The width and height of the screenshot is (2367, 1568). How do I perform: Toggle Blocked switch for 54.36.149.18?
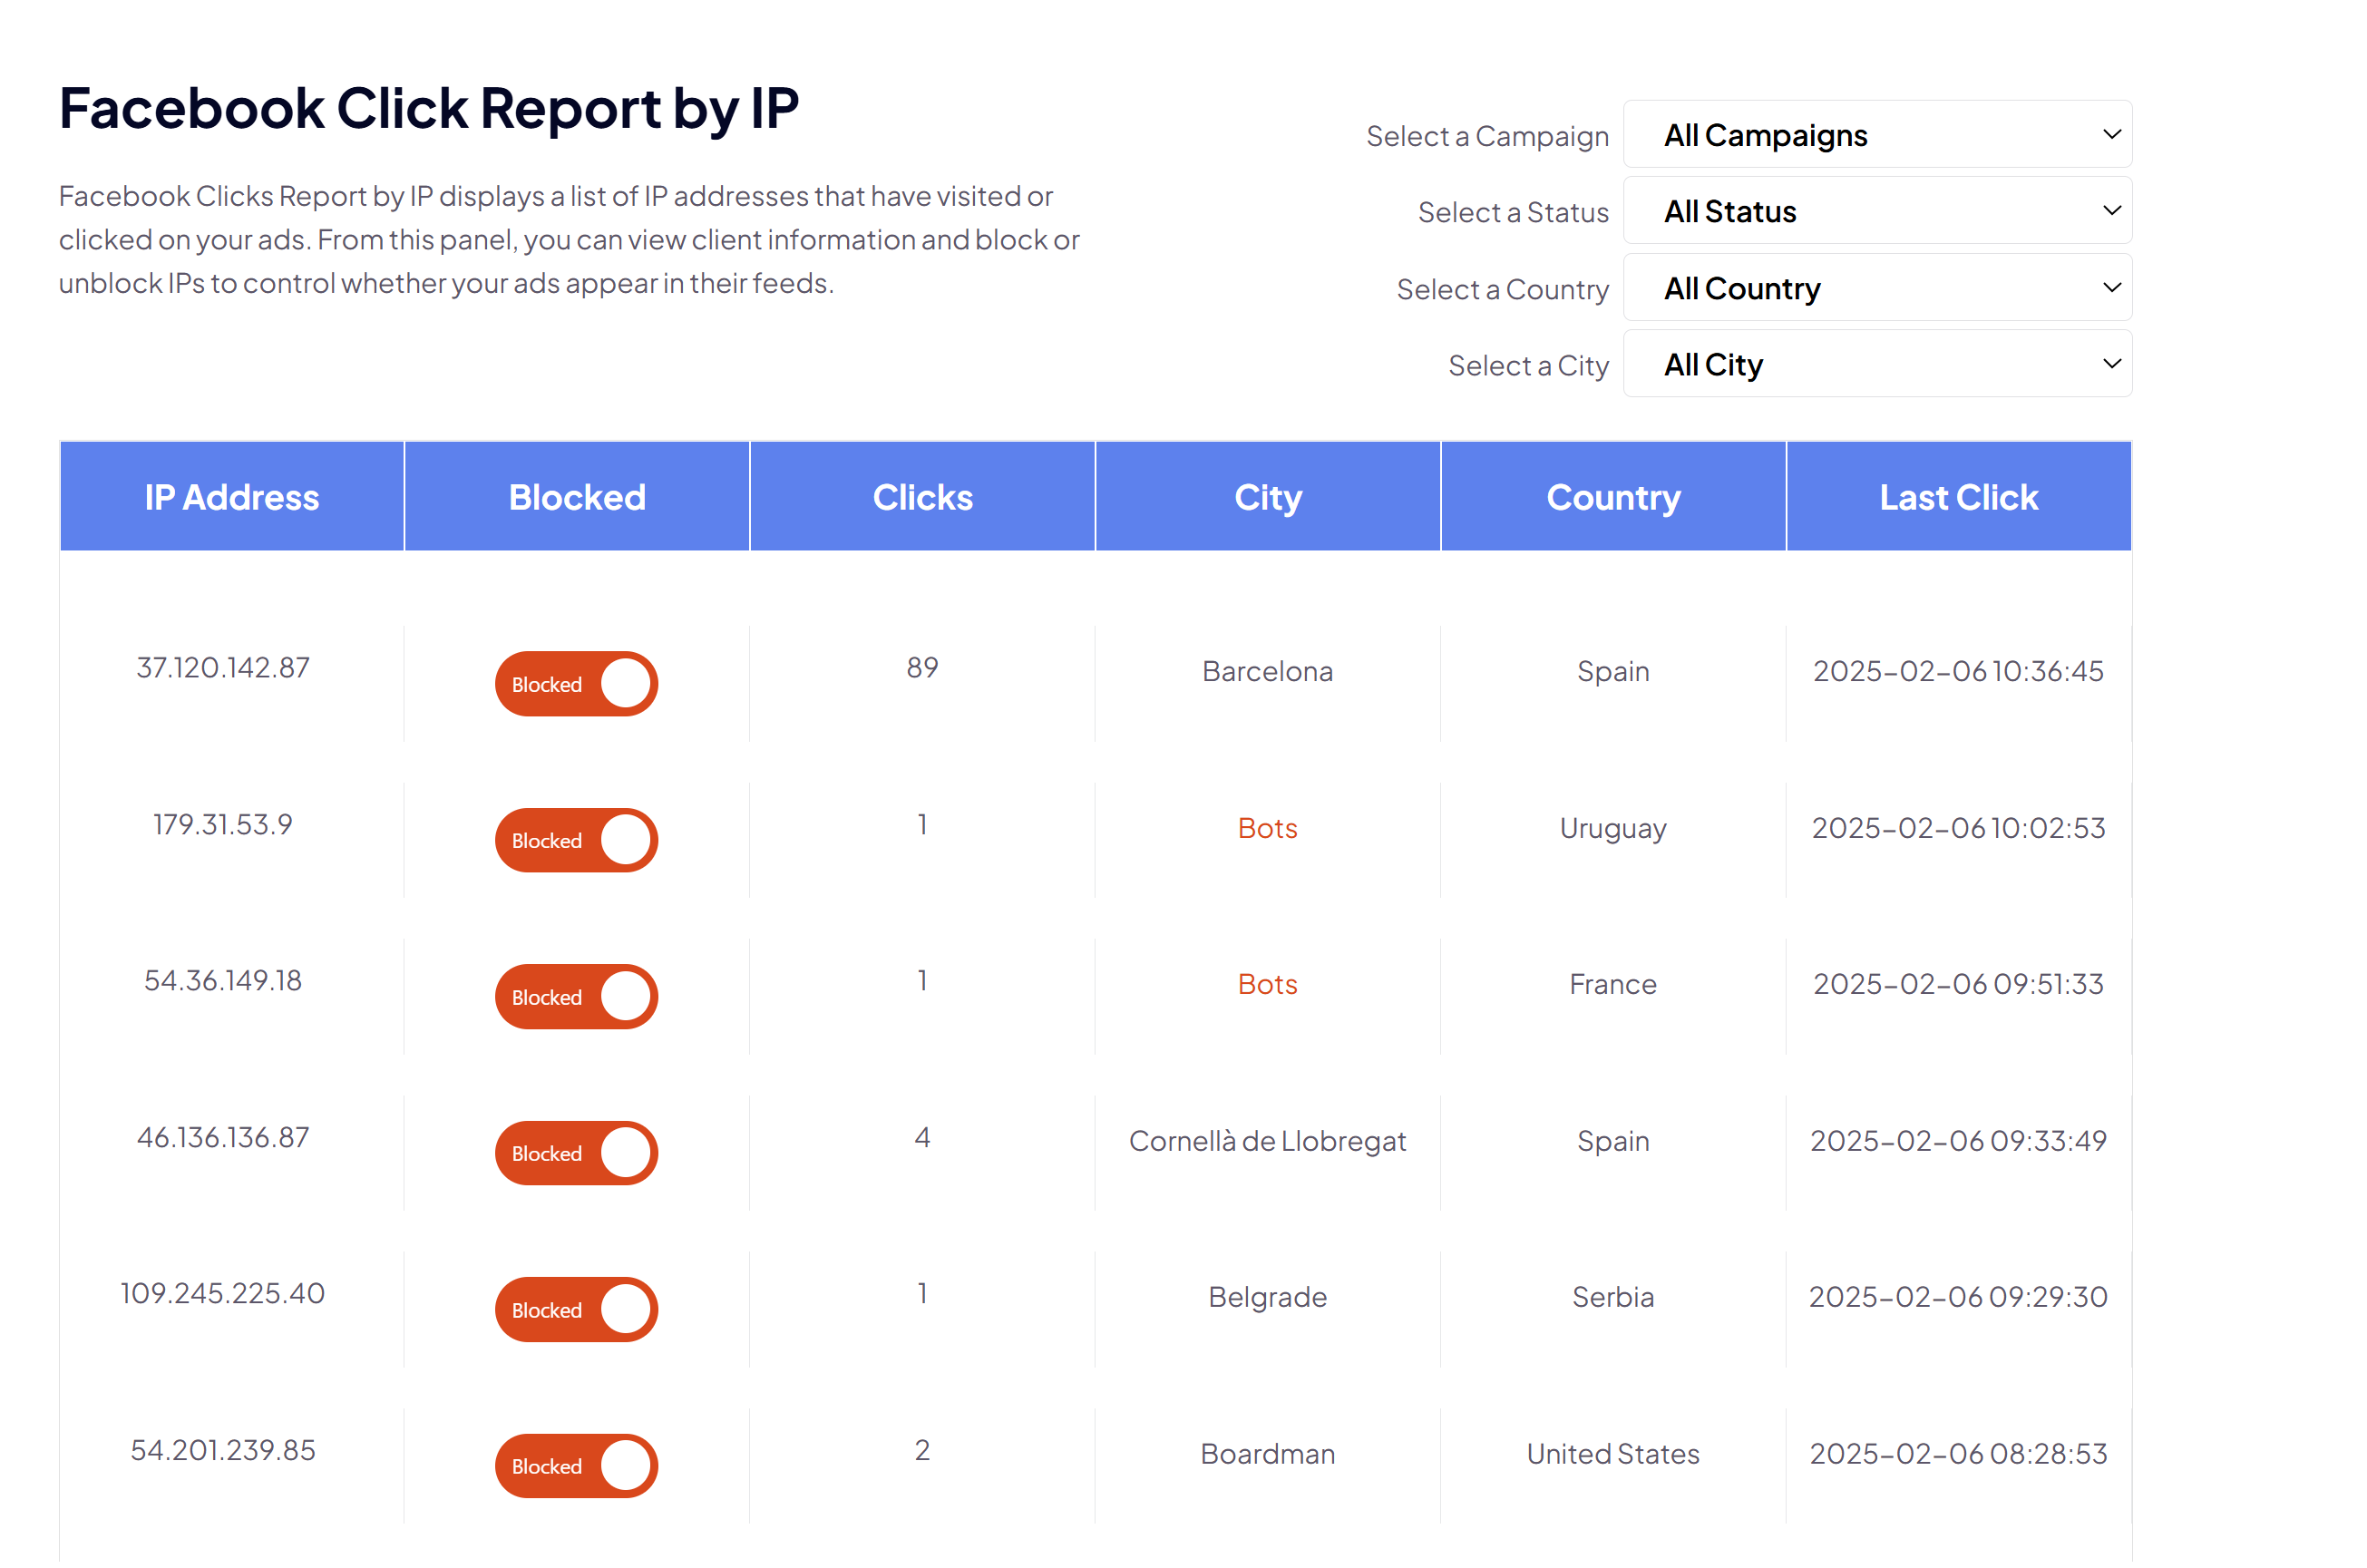(x=576, y=997)
